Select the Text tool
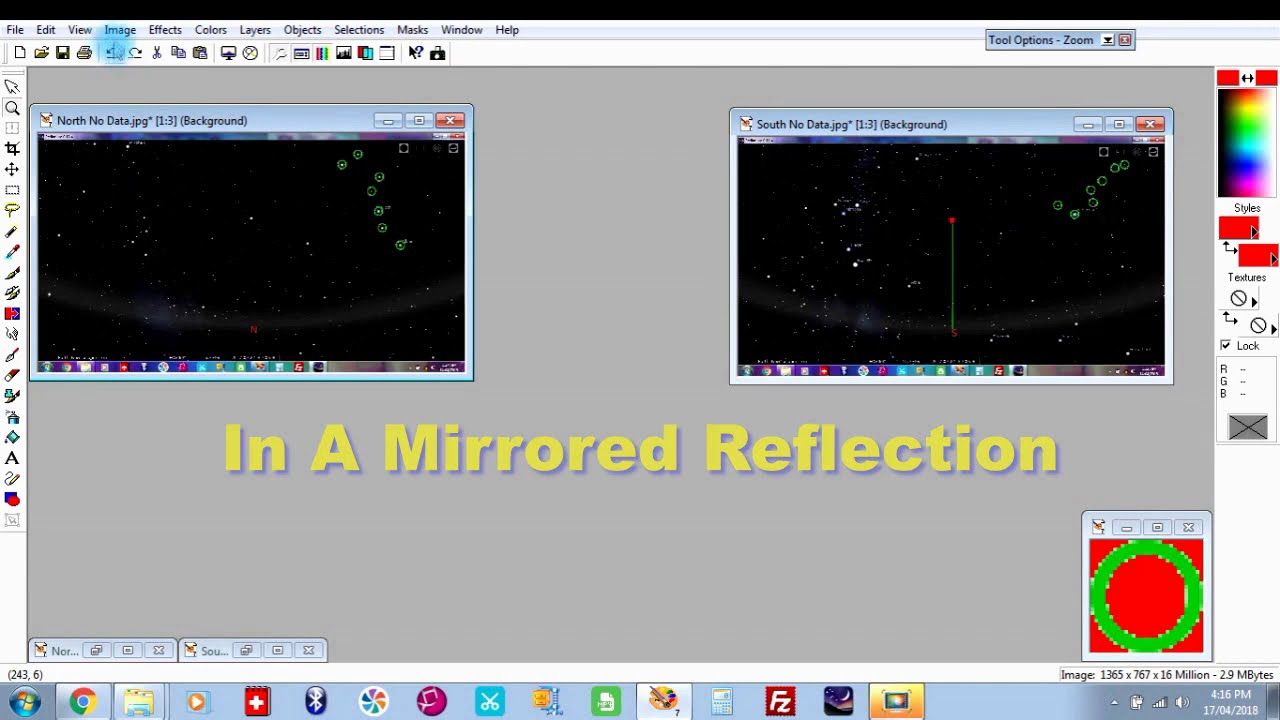Screen dimensions: 1280x720 [12, 458]
